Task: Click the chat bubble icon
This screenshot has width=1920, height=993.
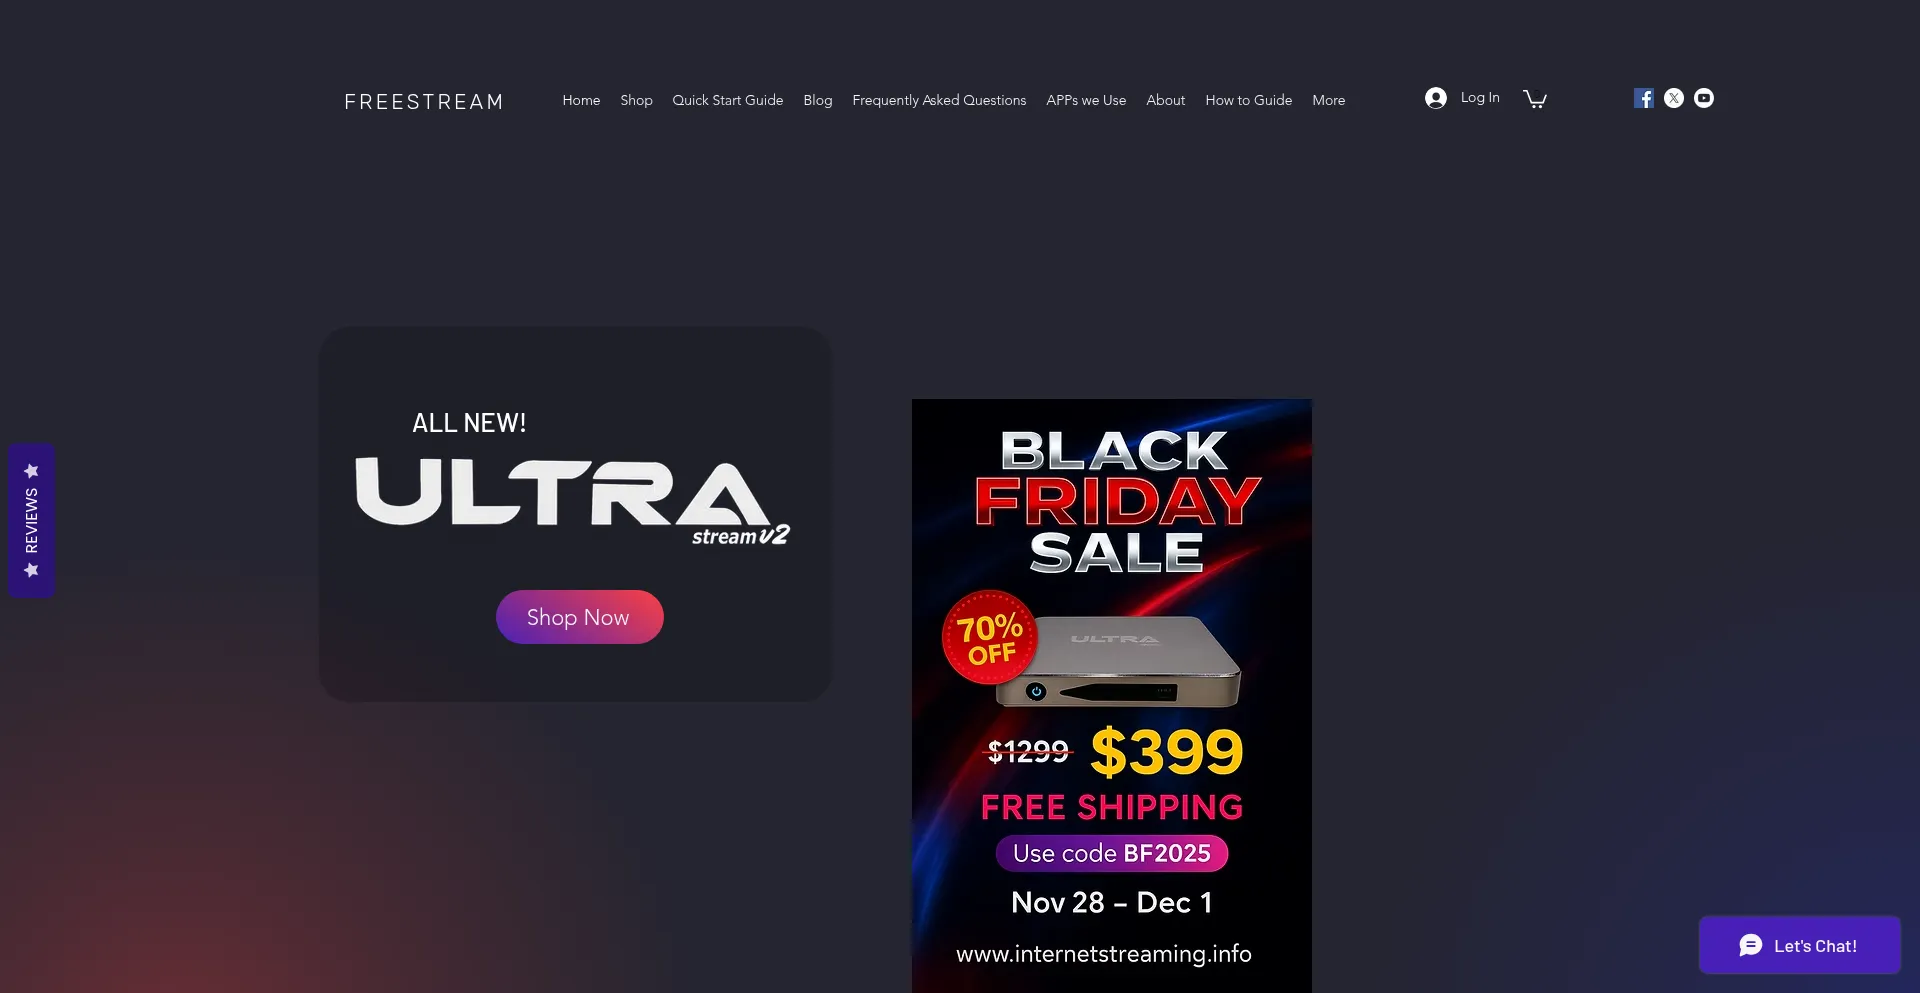Action: click(1750, 946)
